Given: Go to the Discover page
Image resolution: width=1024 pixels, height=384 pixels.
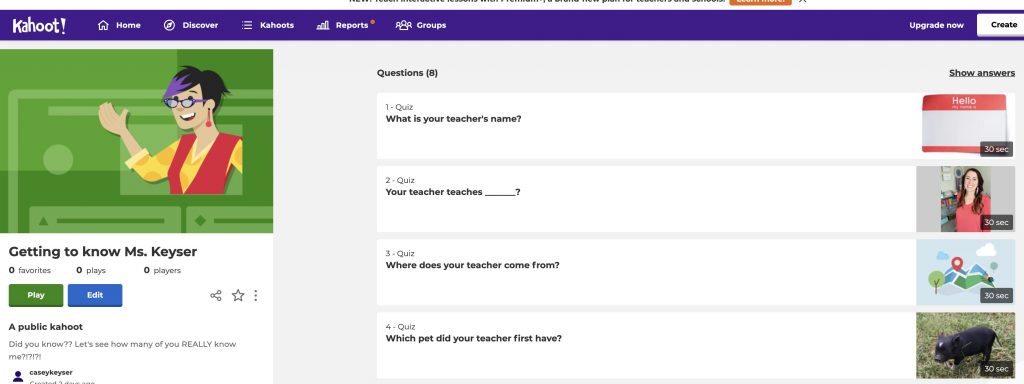Looking at the screenshot, I should pyautogui.click(x=191, y=25).
